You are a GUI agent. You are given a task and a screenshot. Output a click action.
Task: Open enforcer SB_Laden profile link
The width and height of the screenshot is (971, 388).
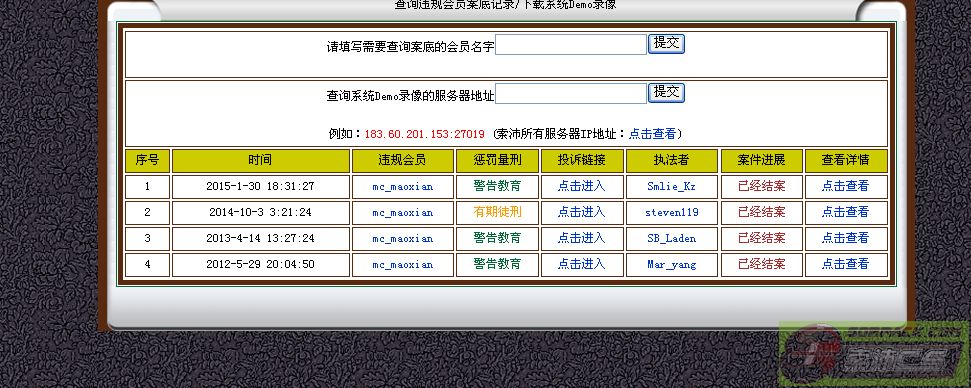click(671, 238)
